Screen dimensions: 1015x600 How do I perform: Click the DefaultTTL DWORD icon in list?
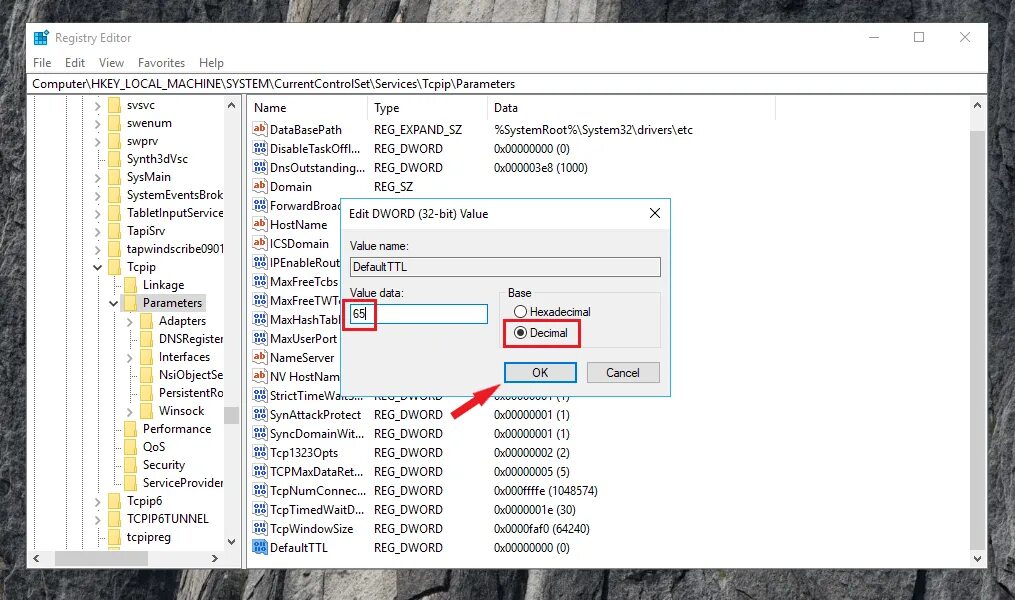point(260,548)
